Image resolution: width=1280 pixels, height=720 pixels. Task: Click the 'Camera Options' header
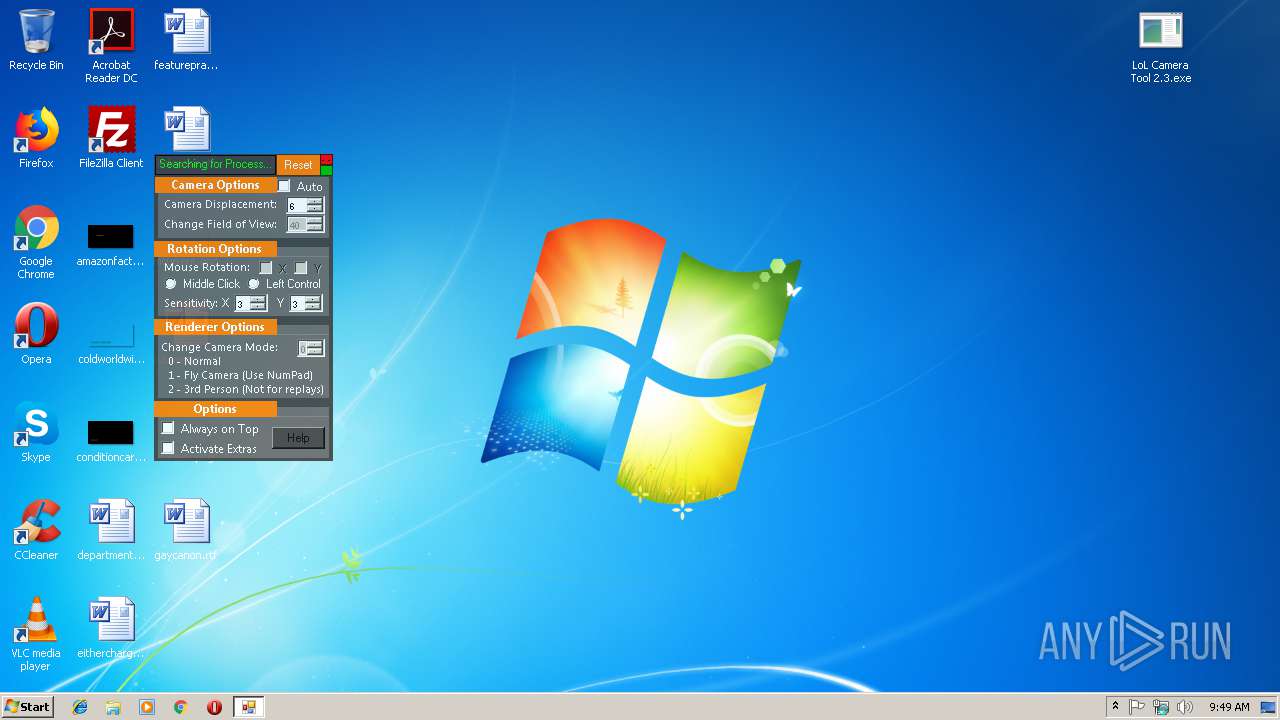(x=215, y=185)
